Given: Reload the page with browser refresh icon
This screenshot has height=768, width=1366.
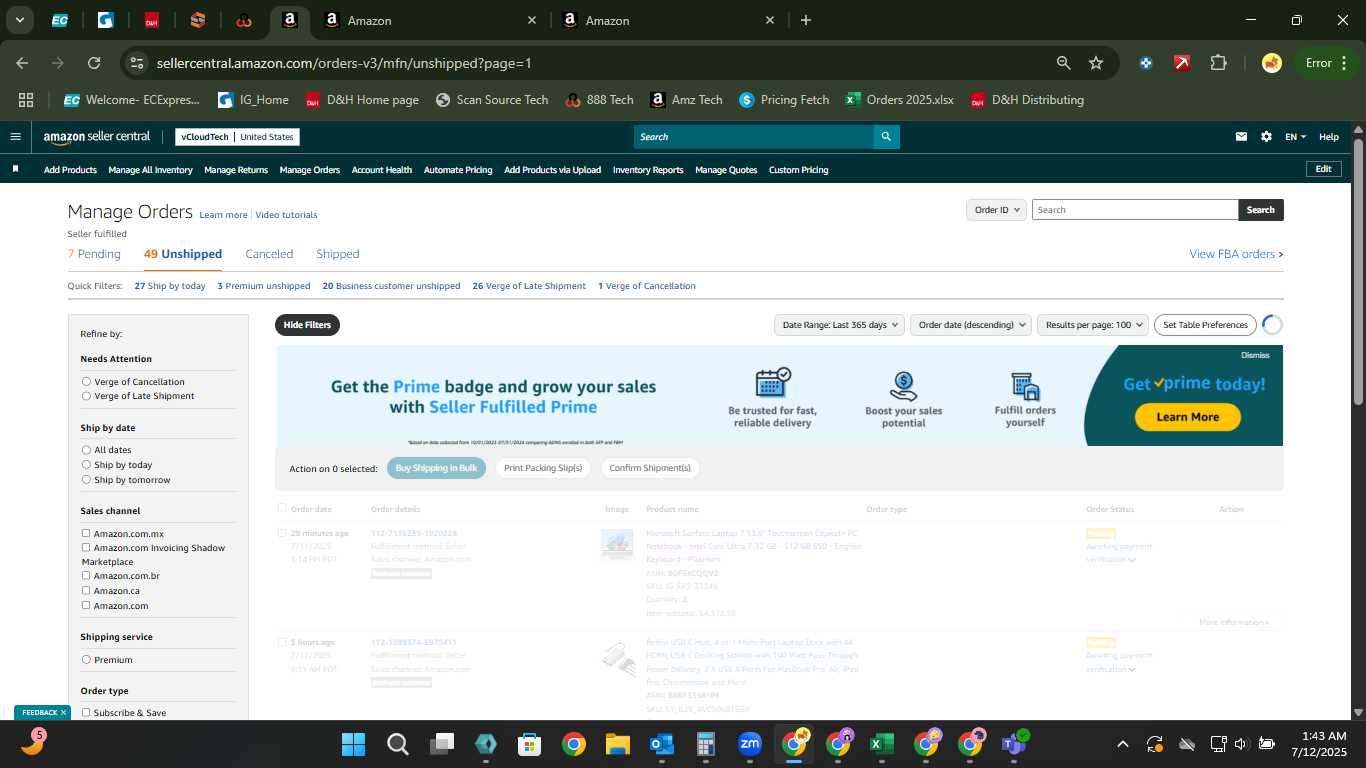Looking at the screenshot, I should [94, 63].
